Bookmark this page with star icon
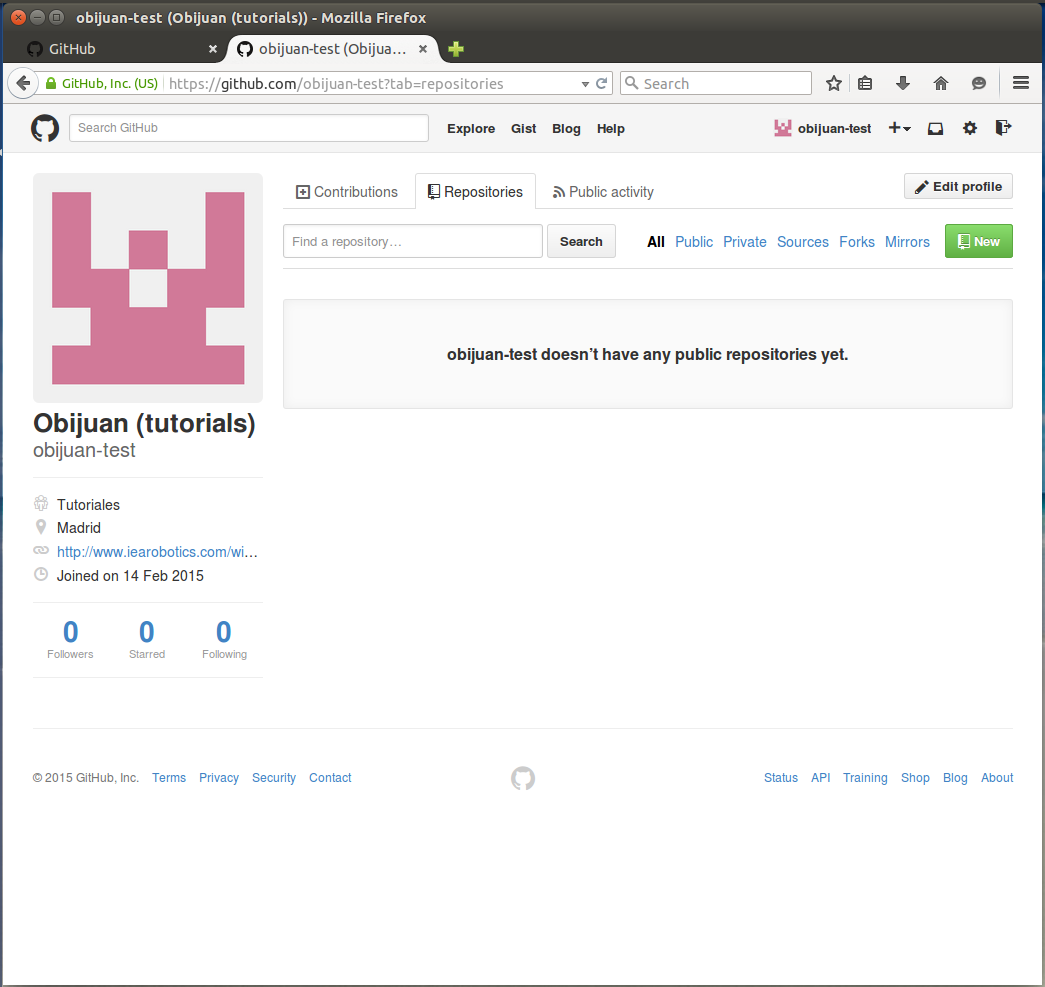 click(833, 84)
